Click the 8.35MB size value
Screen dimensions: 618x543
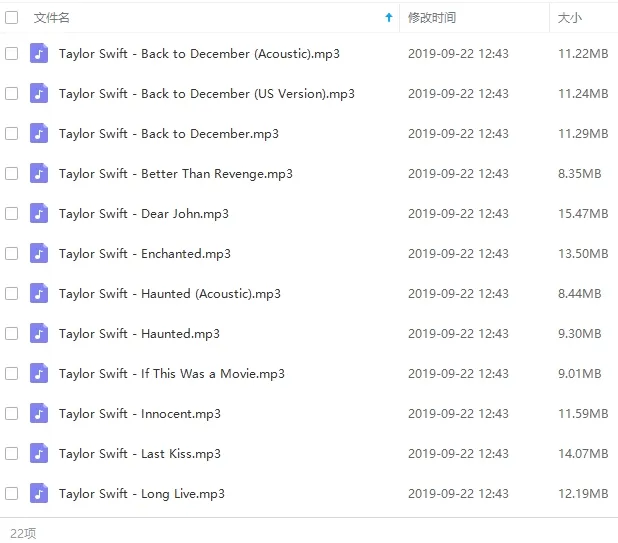[579, 174]
